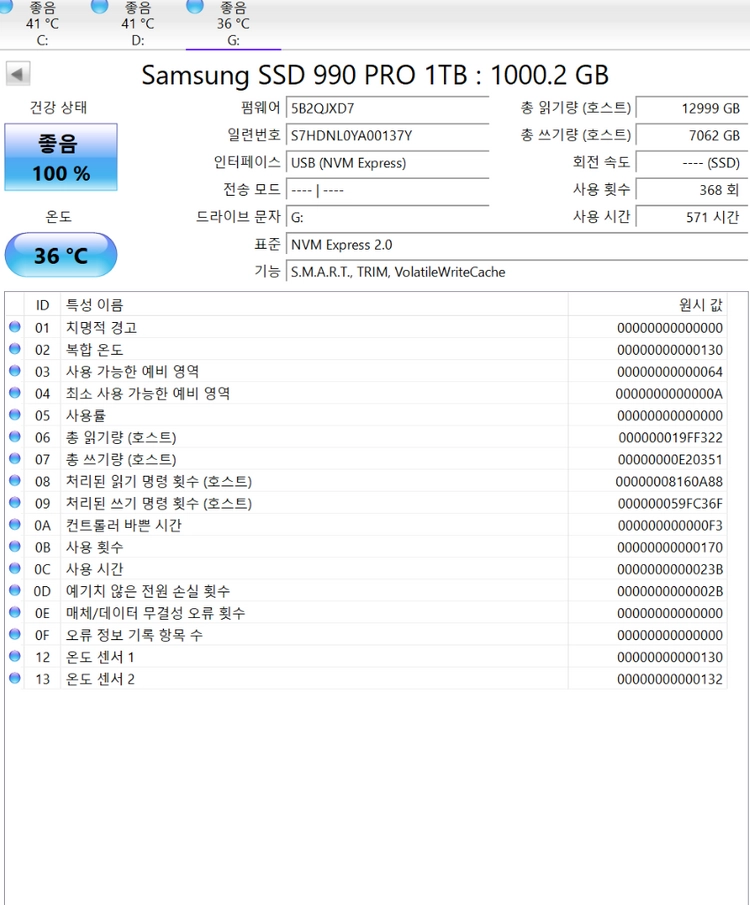Click the 특성 이름 column header
Viewport: 750px width, 905px height.
pos(314,305)
